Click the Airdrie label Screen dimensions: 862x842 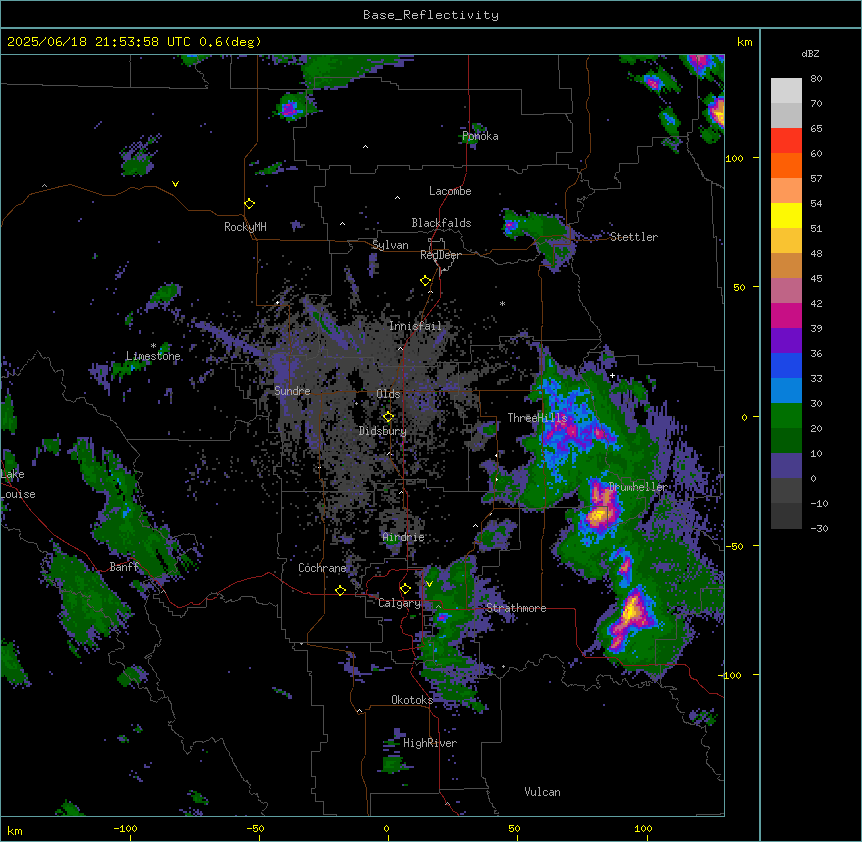pos(404,537)
